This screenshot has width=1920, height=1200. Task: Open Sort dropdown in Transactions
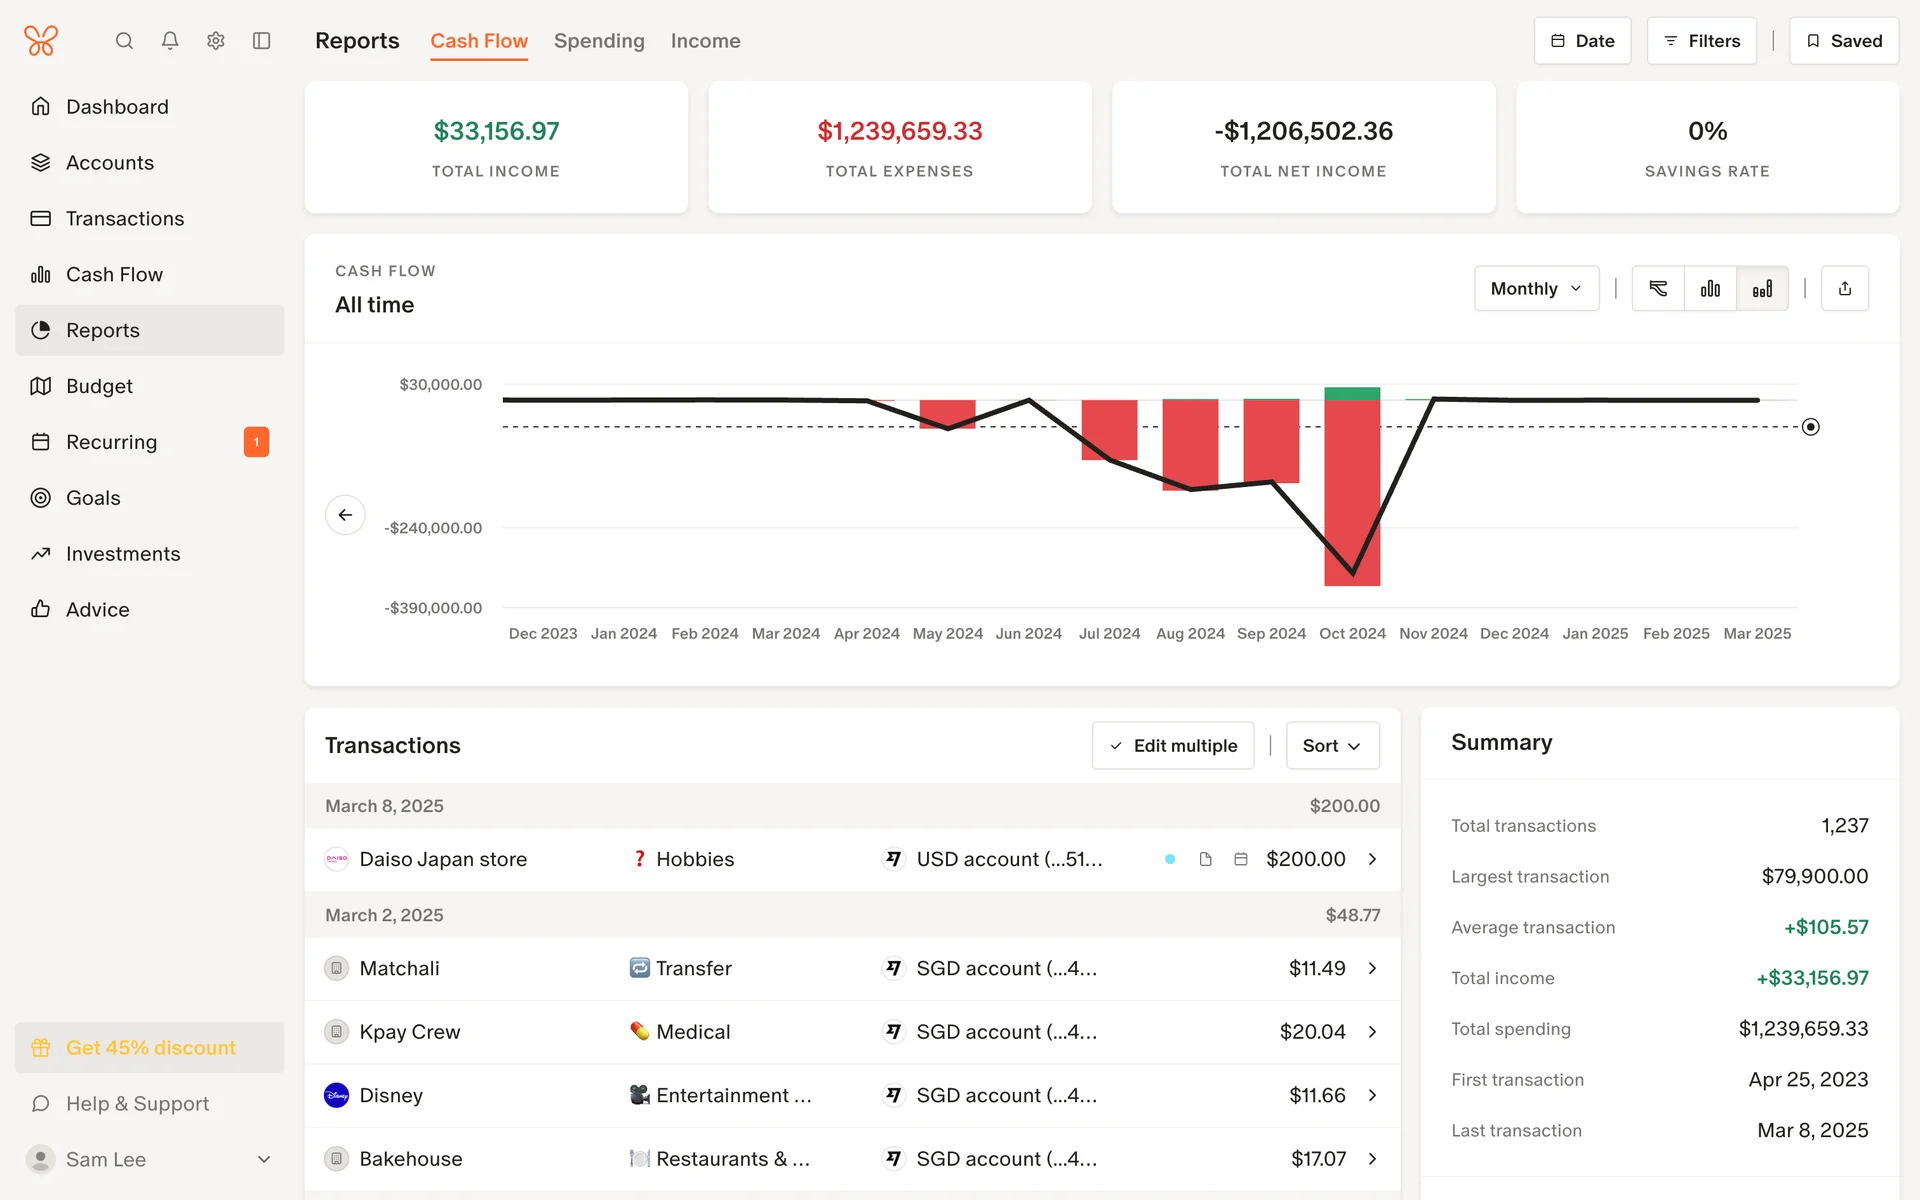point(1332,746)
